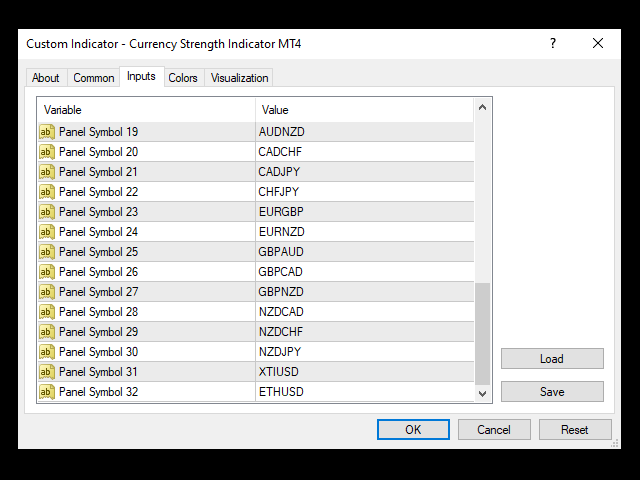This screenshot has height=480, width=640.
Task: Click the 'ab' icon beside Panel Symbol 30
Action: click(x=47, y=352)
